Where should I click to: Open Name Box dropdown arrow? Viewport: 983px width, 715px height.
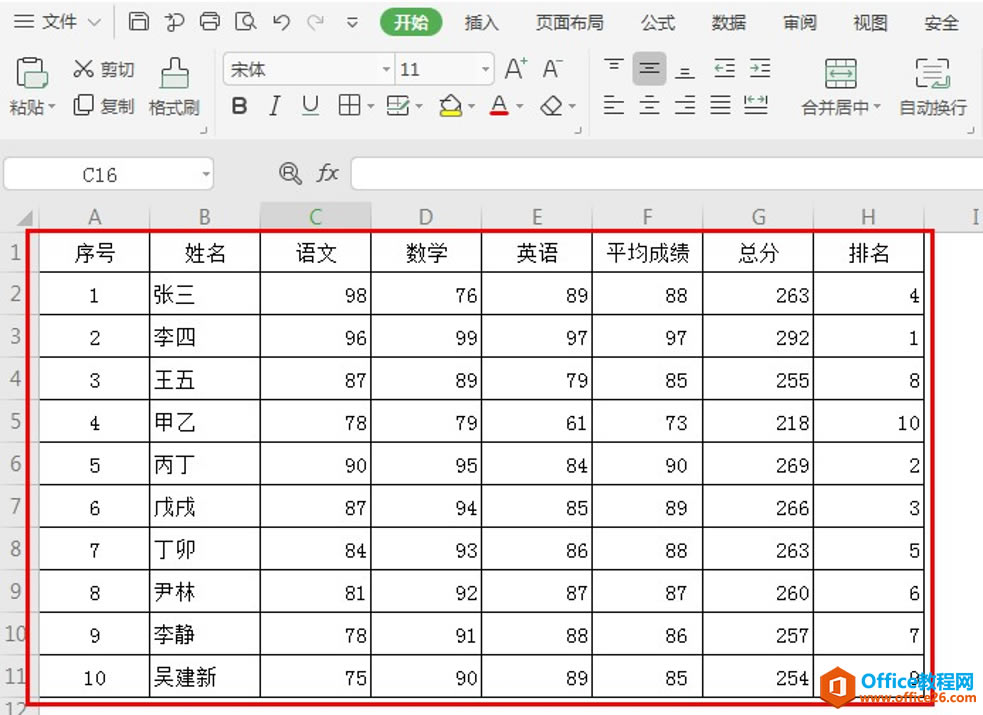click(x=206, y=174)
